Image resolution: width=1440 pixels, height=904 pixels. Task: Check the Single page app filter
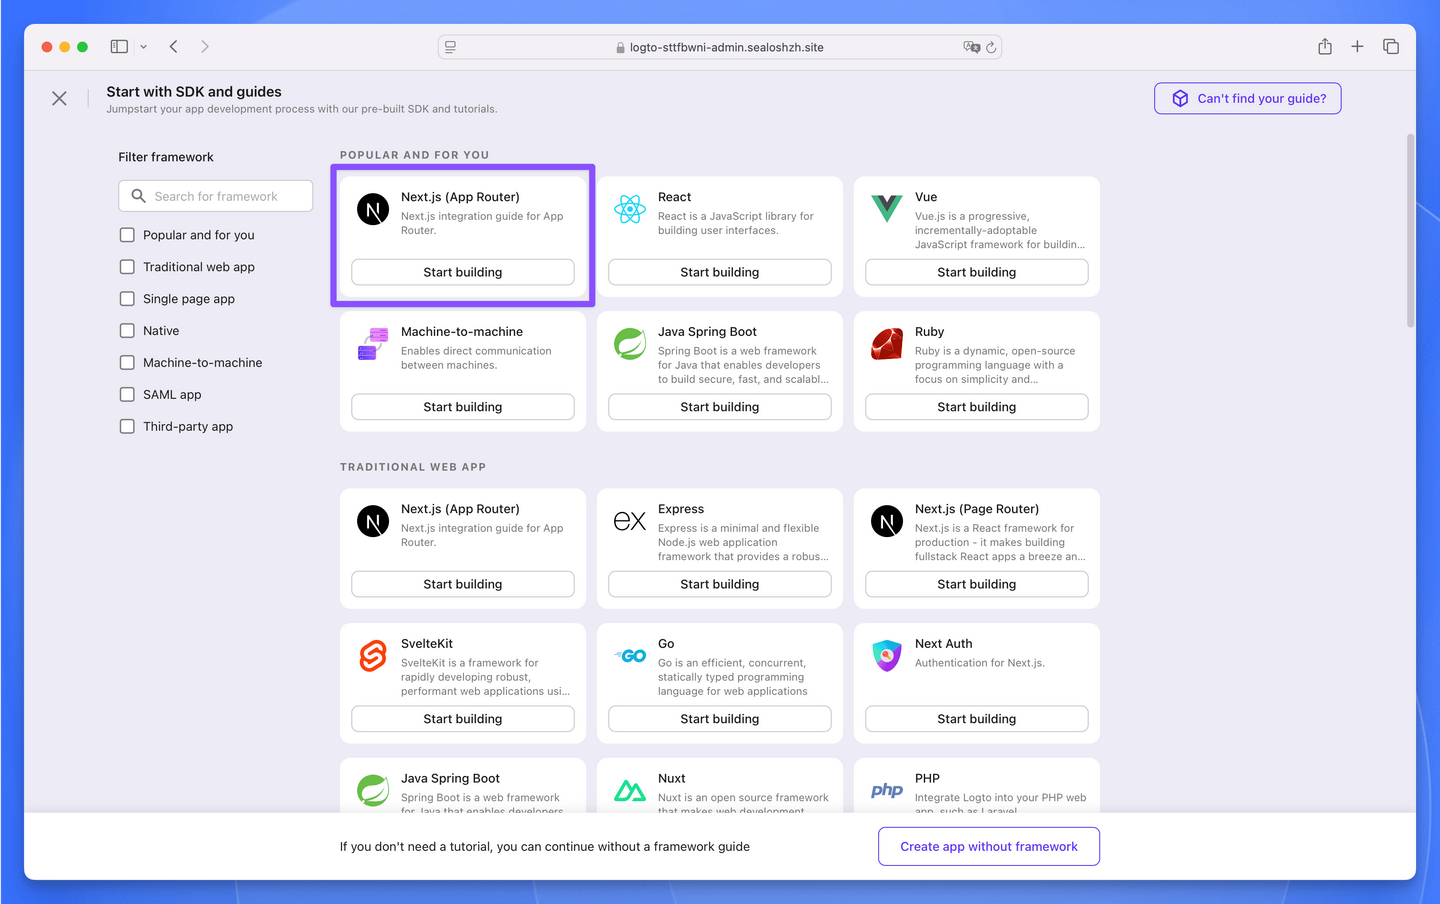pos(127,298)
